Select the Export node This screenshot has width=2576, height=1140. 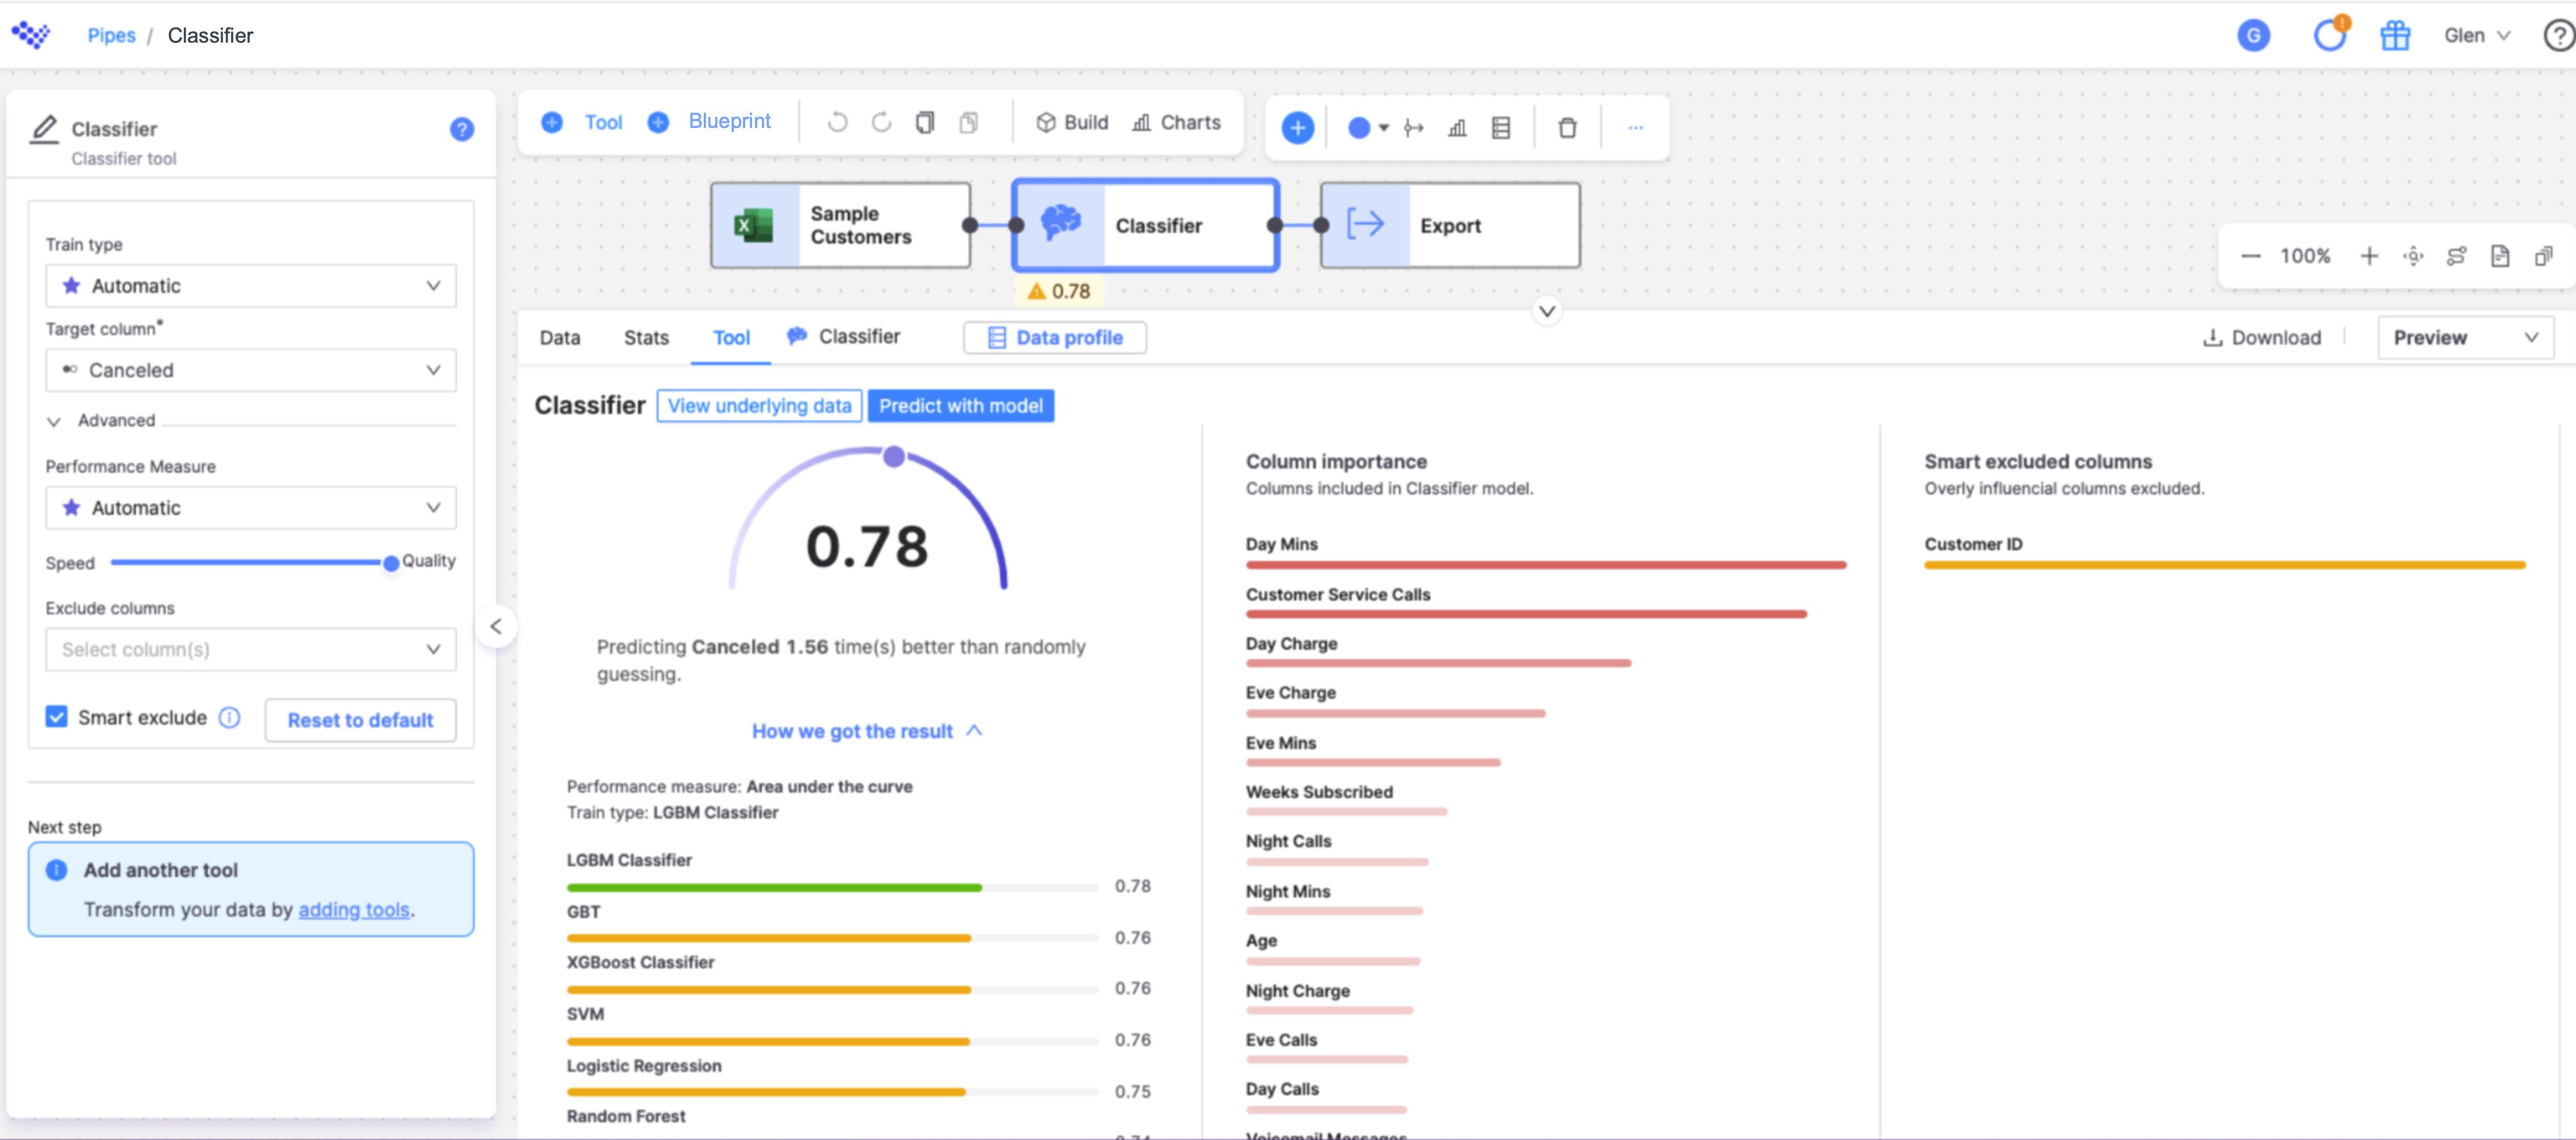point(1450,225)
